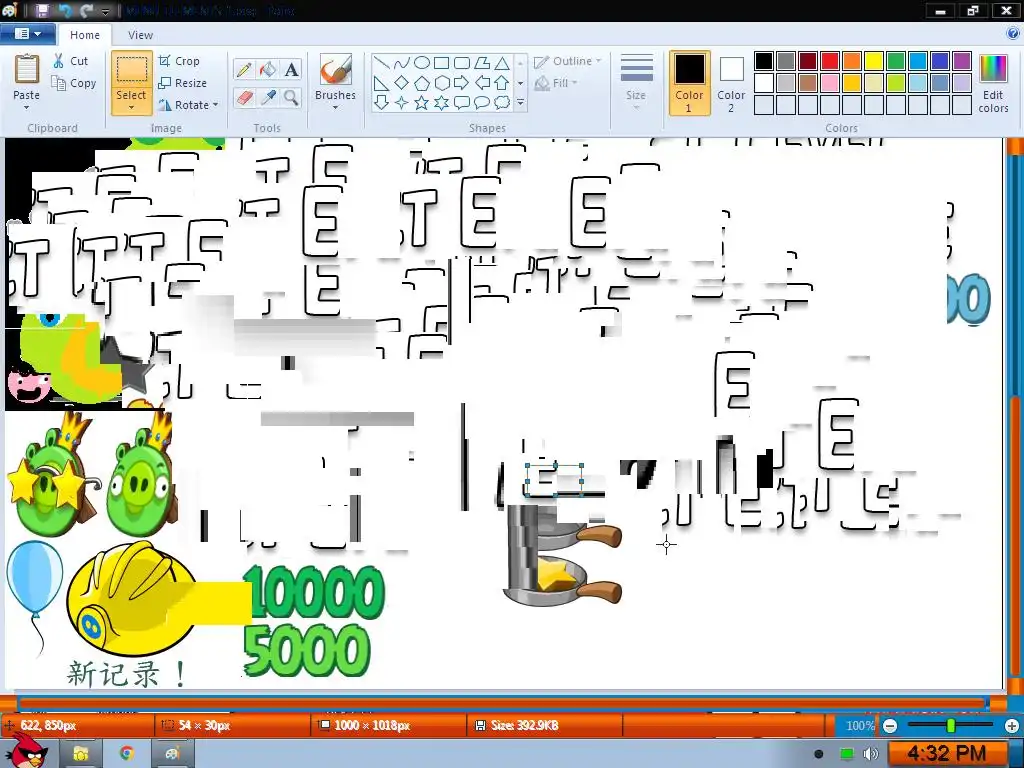Image resolution: width=1024 pixels, height=768 pixels.
Task: Click the Cut scissors button
Action: coord(71,61)
